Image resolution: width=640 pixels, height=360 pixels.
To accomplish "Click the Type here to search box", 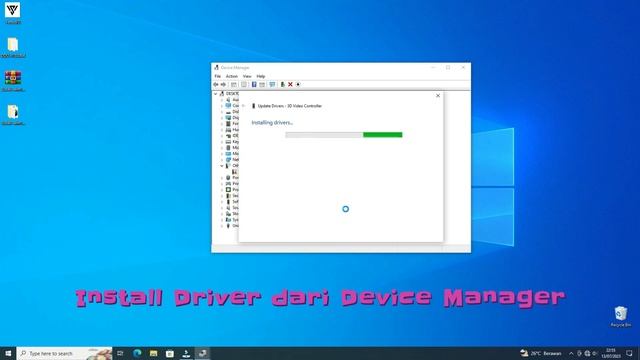I will (64, 353).
